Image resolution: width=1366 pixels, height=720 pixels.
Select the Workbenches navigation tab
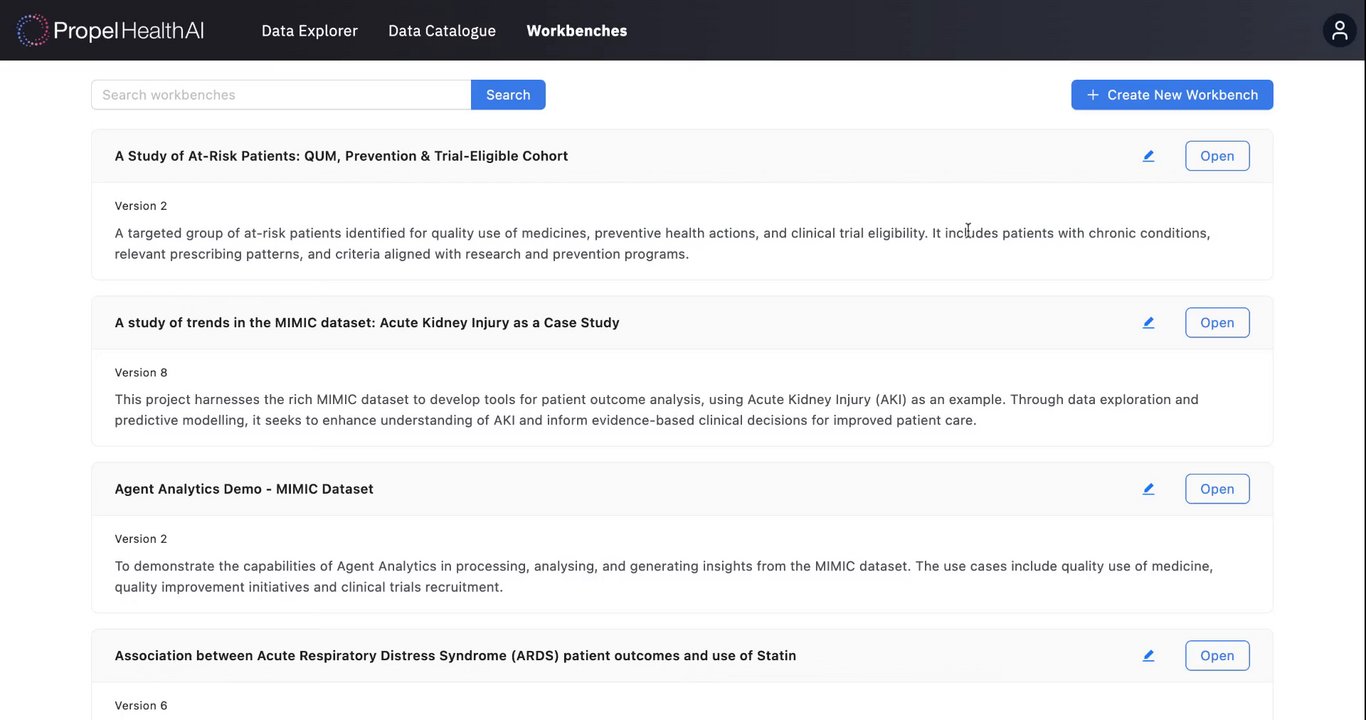tap(577, 30)
